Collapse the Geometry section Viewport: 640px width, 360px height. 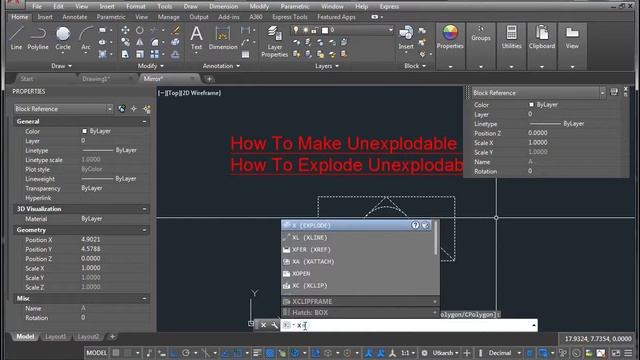(144, 230)
